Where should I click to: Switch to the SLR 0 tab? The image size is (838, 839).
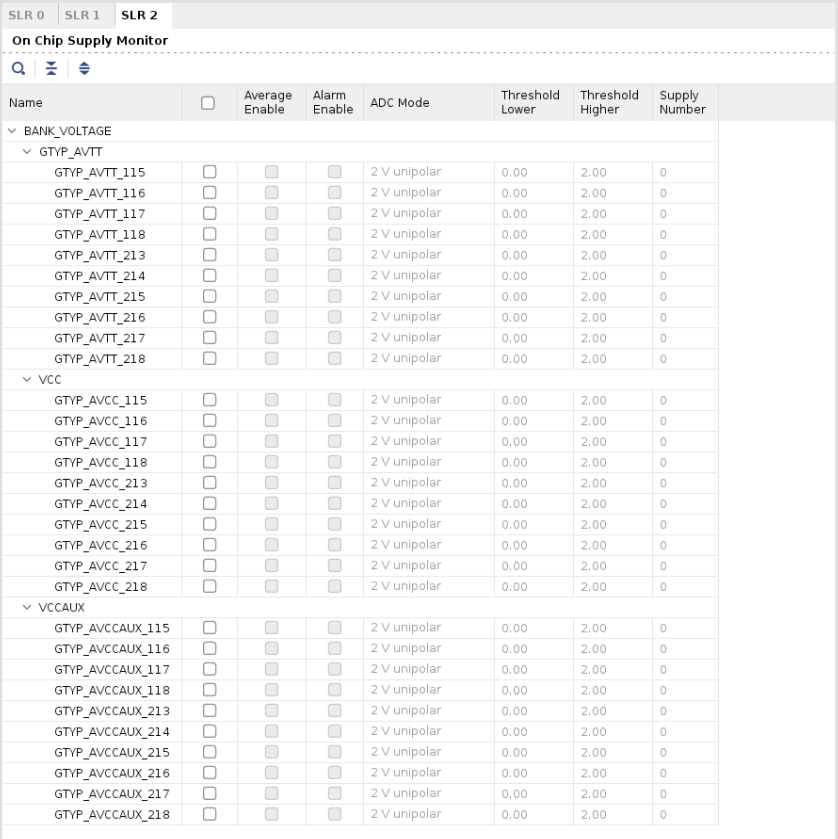[x=26, y=15]
